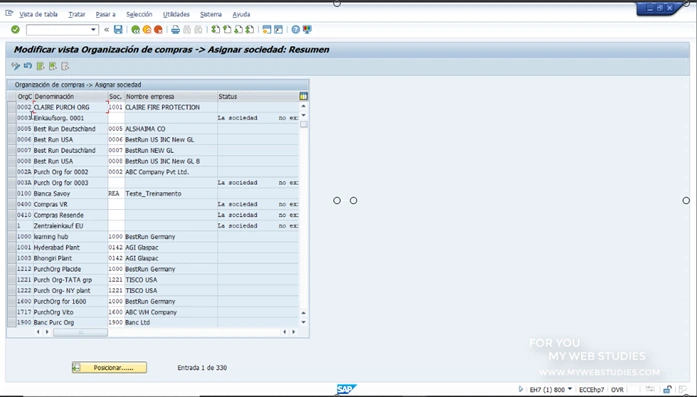The width and height of the screenshot is (697, 397).
Task: Click the Undo change icon
Action: point(28,66)
